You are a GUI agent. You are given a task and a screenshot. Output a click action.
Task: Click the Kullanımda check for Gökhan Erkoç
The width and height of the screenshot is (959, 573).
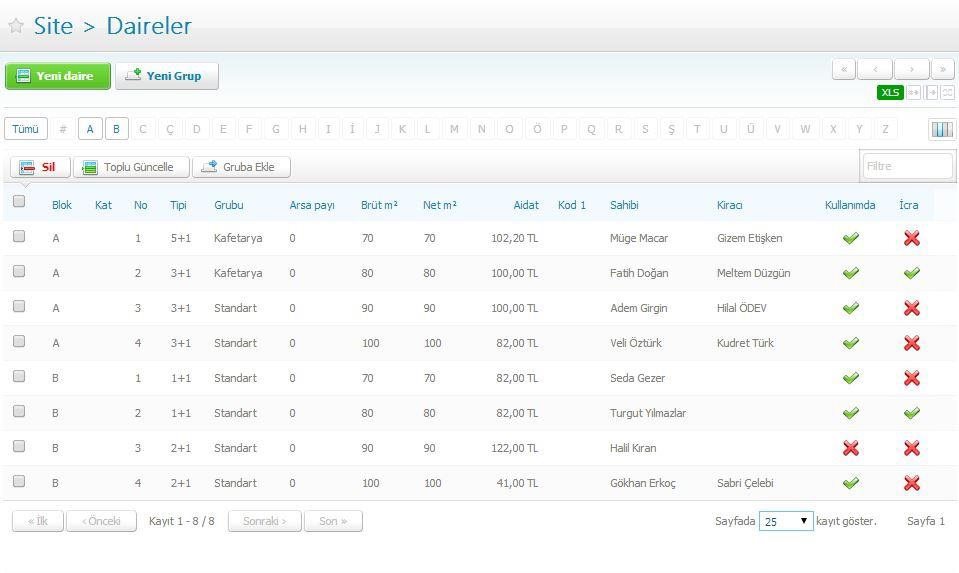851,483
